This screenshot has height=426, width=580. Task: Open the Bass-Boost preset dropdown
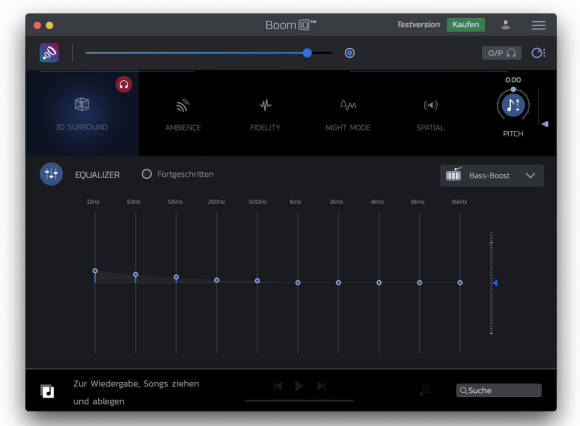pos(492,175)
